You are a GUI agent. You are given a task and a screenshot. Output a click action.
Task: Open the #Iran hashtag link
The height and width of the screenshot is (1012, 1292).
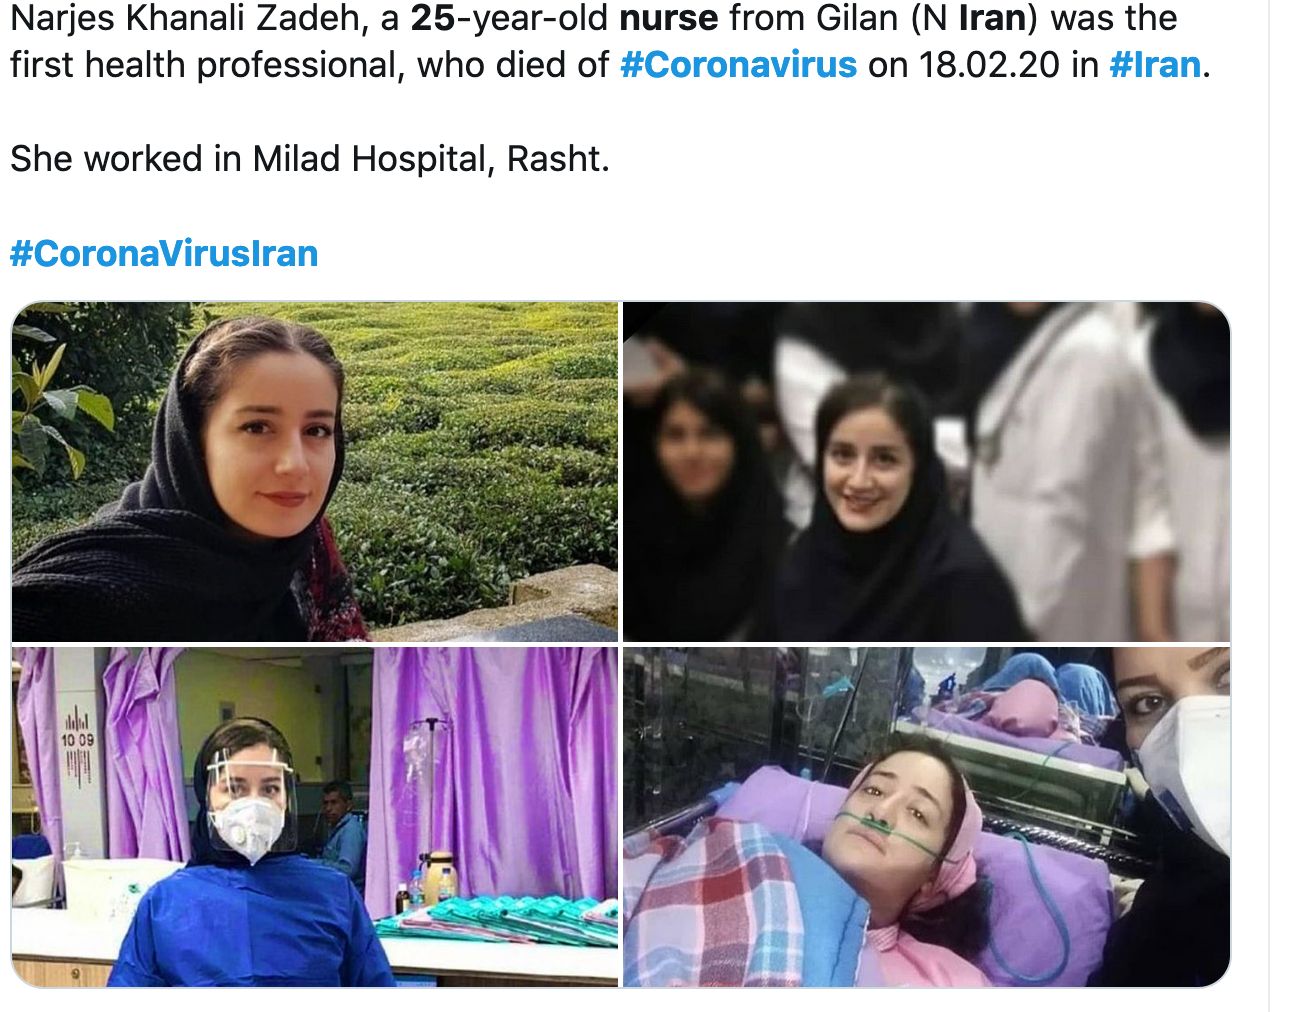[1155, 65]
